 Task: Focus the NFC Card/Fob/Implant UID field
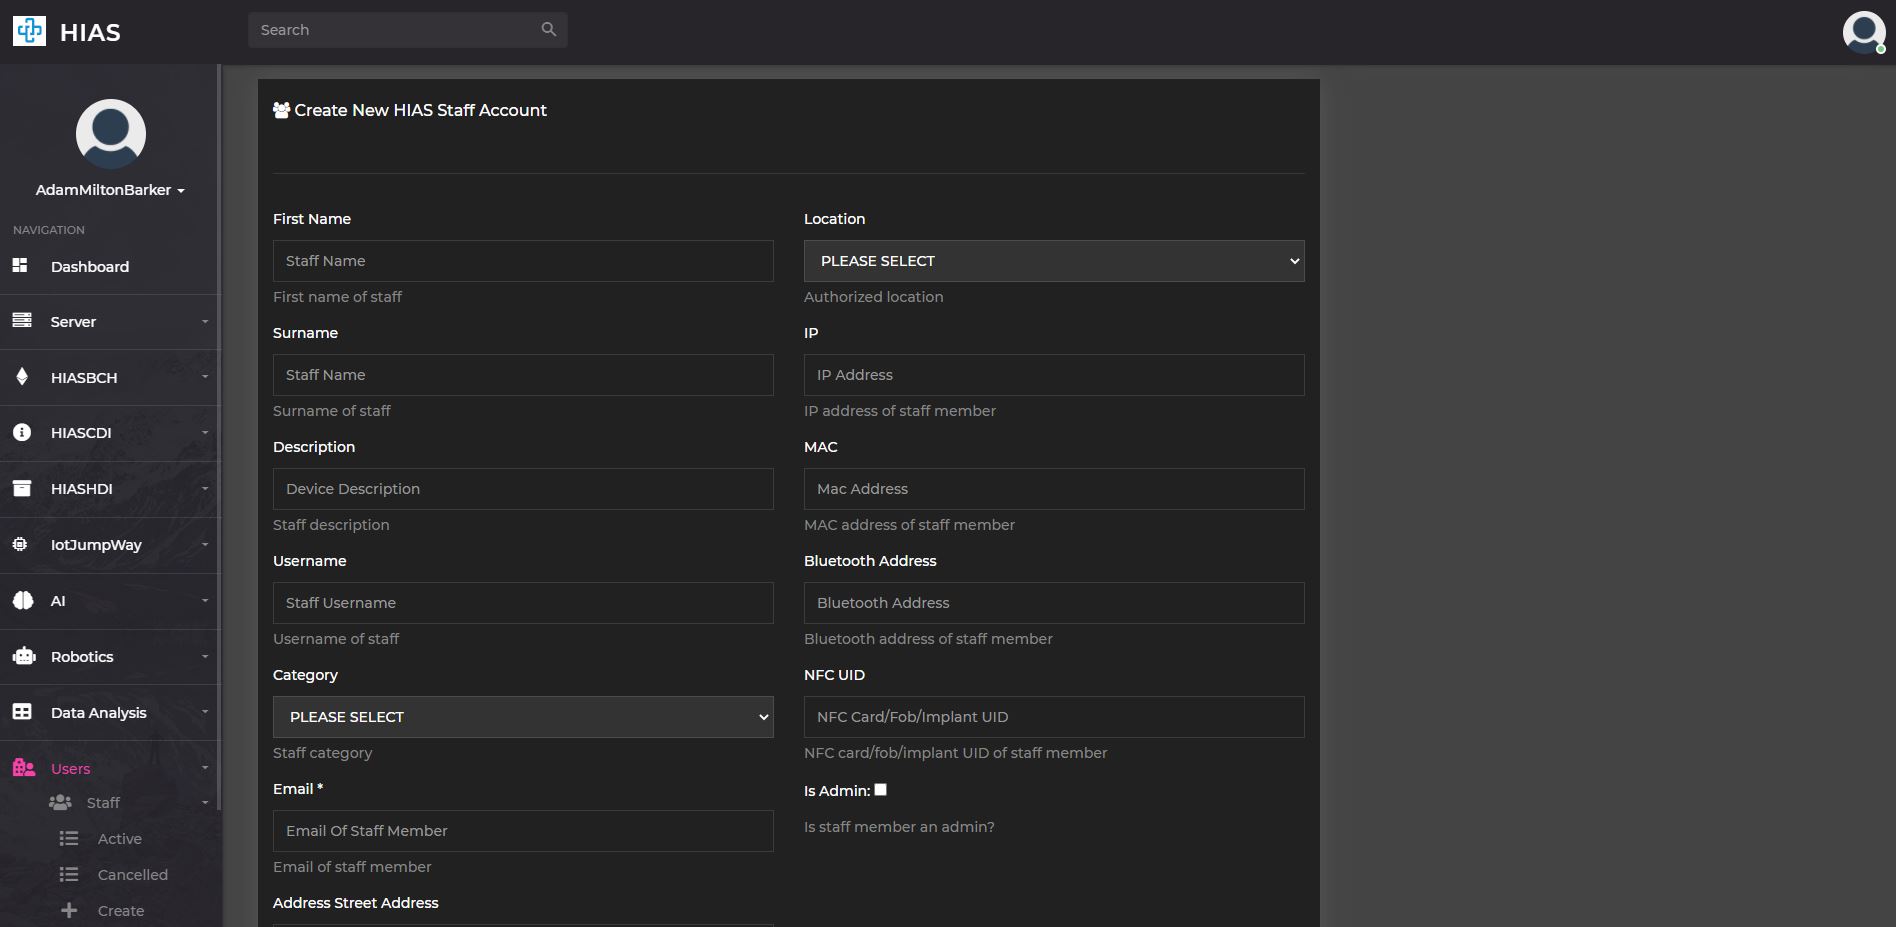[x=1054, y=717]
